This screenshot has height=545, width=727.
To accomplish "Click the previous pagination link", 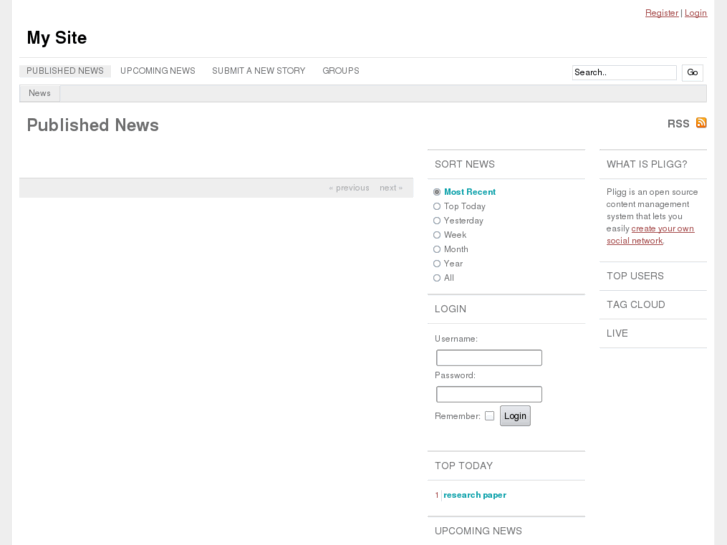I will 349,188.
